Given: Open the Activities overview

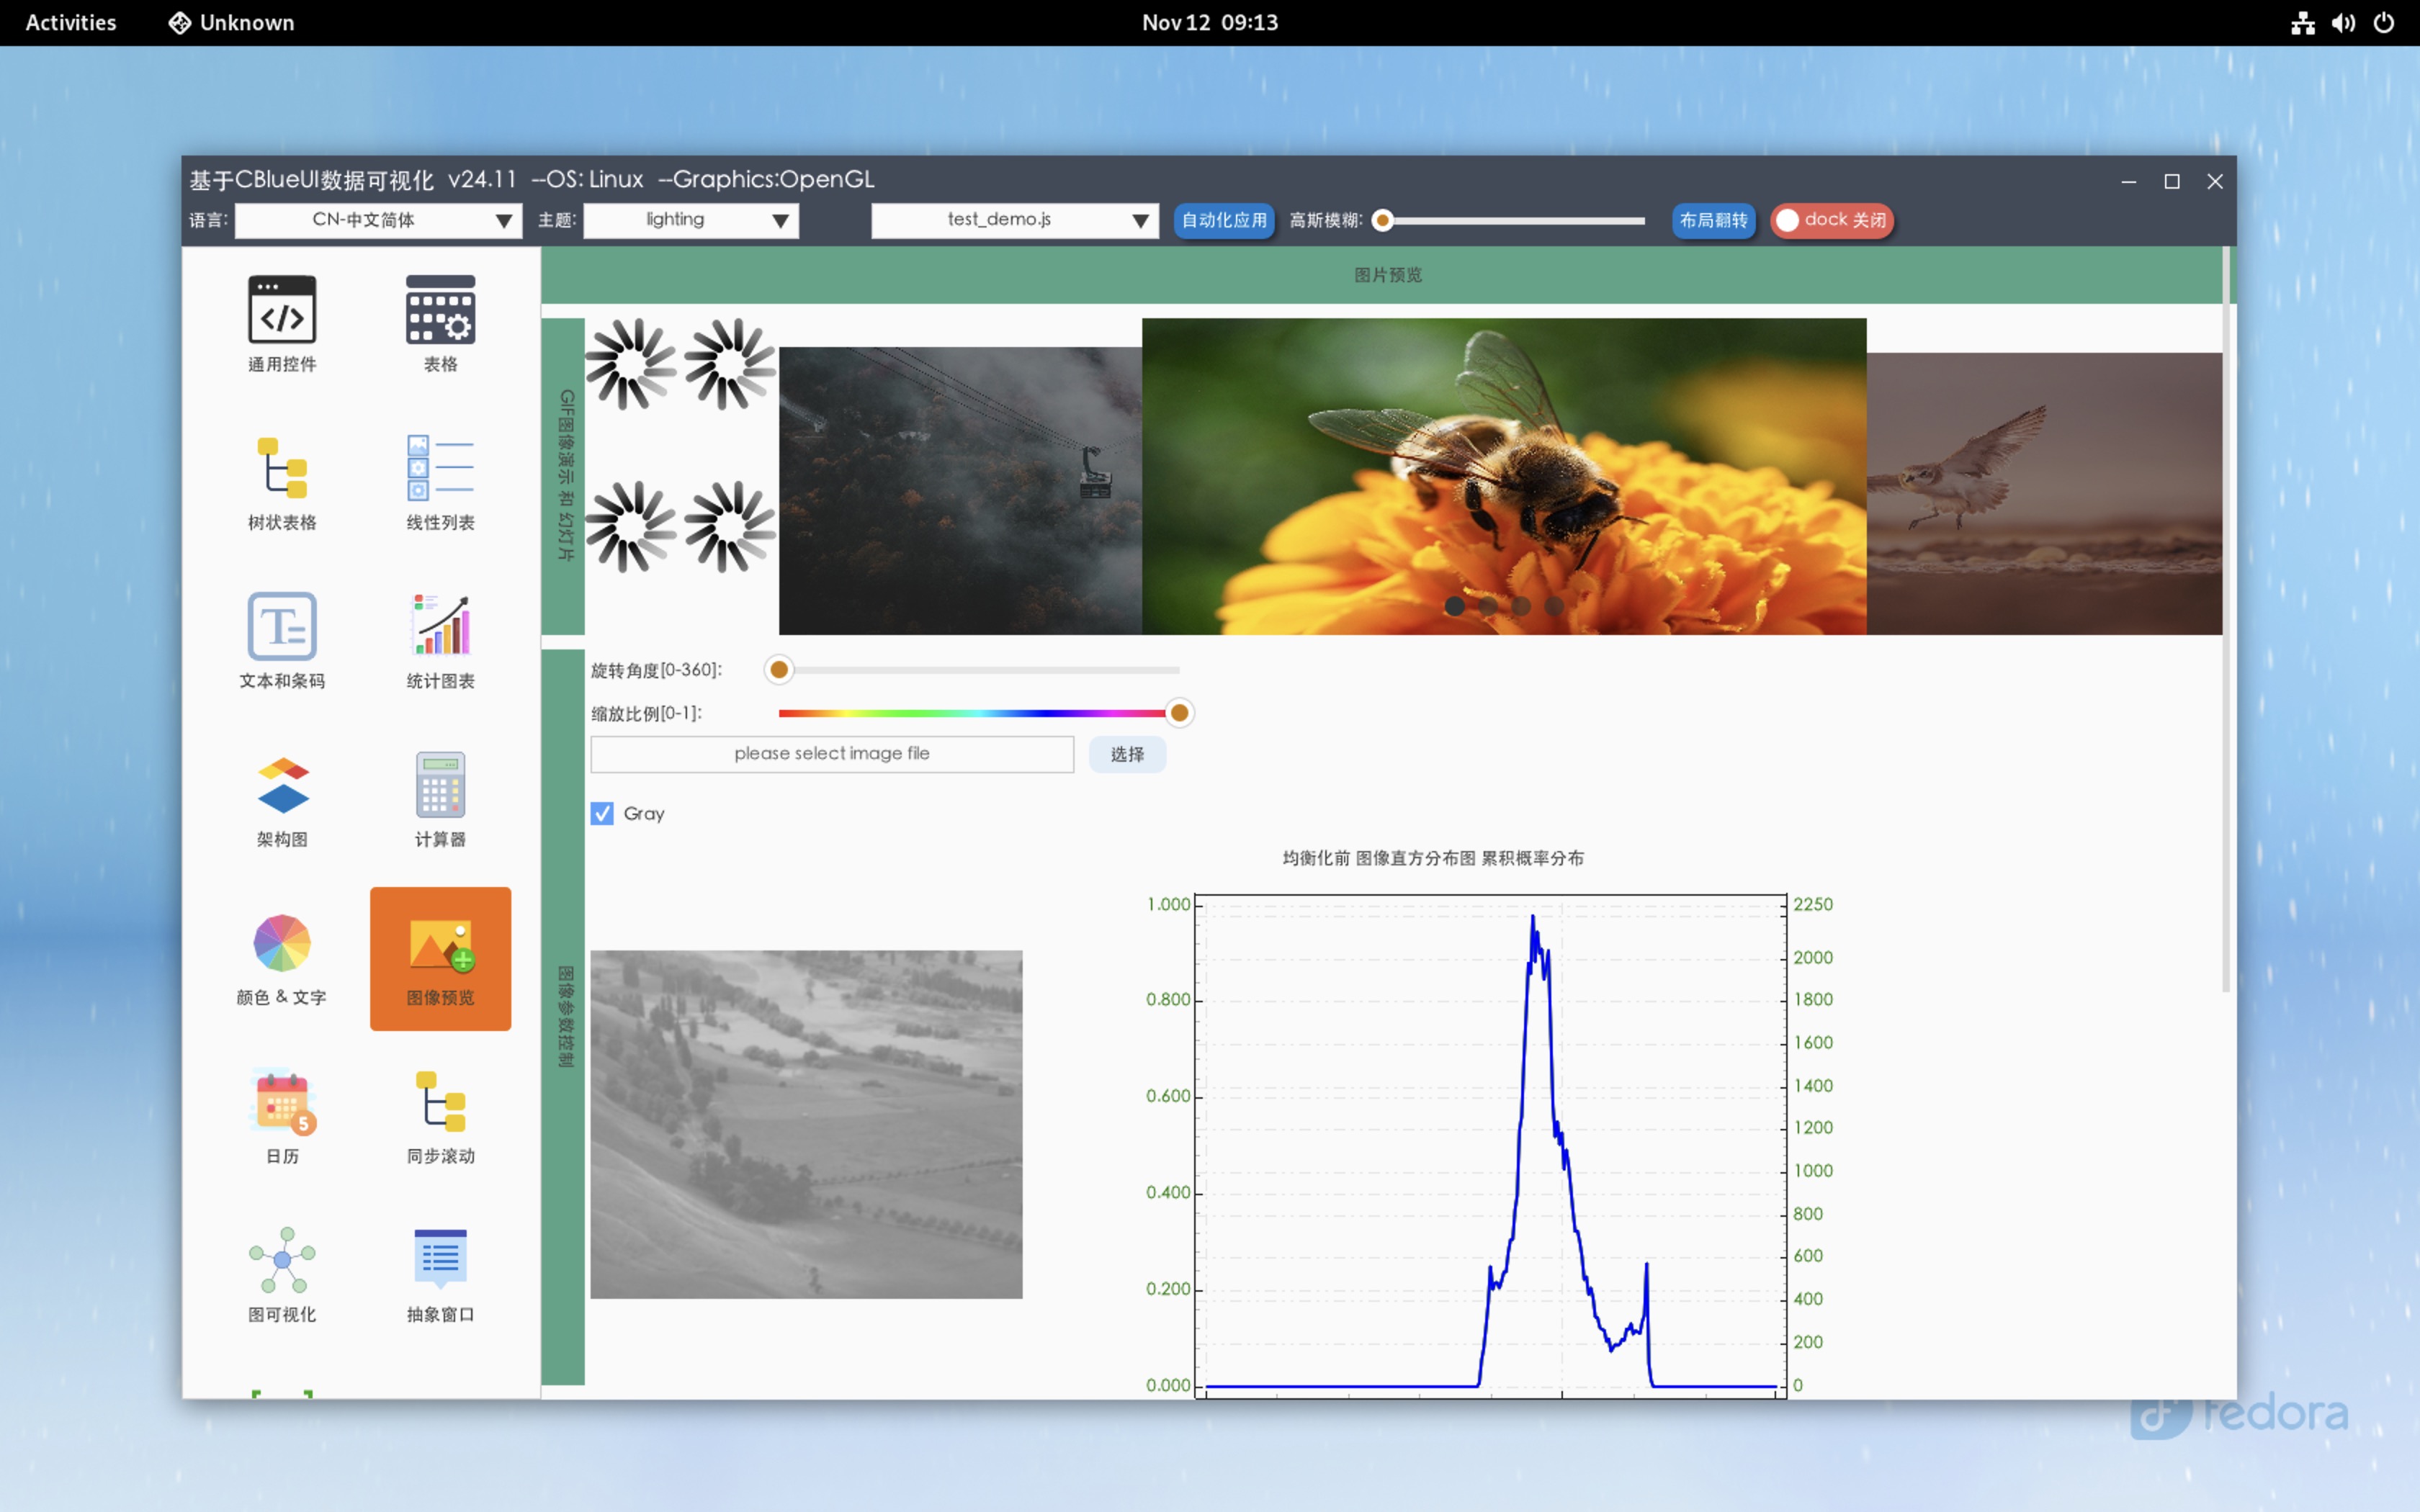Looking at the screenshot, I should click(x=70, y=22).
